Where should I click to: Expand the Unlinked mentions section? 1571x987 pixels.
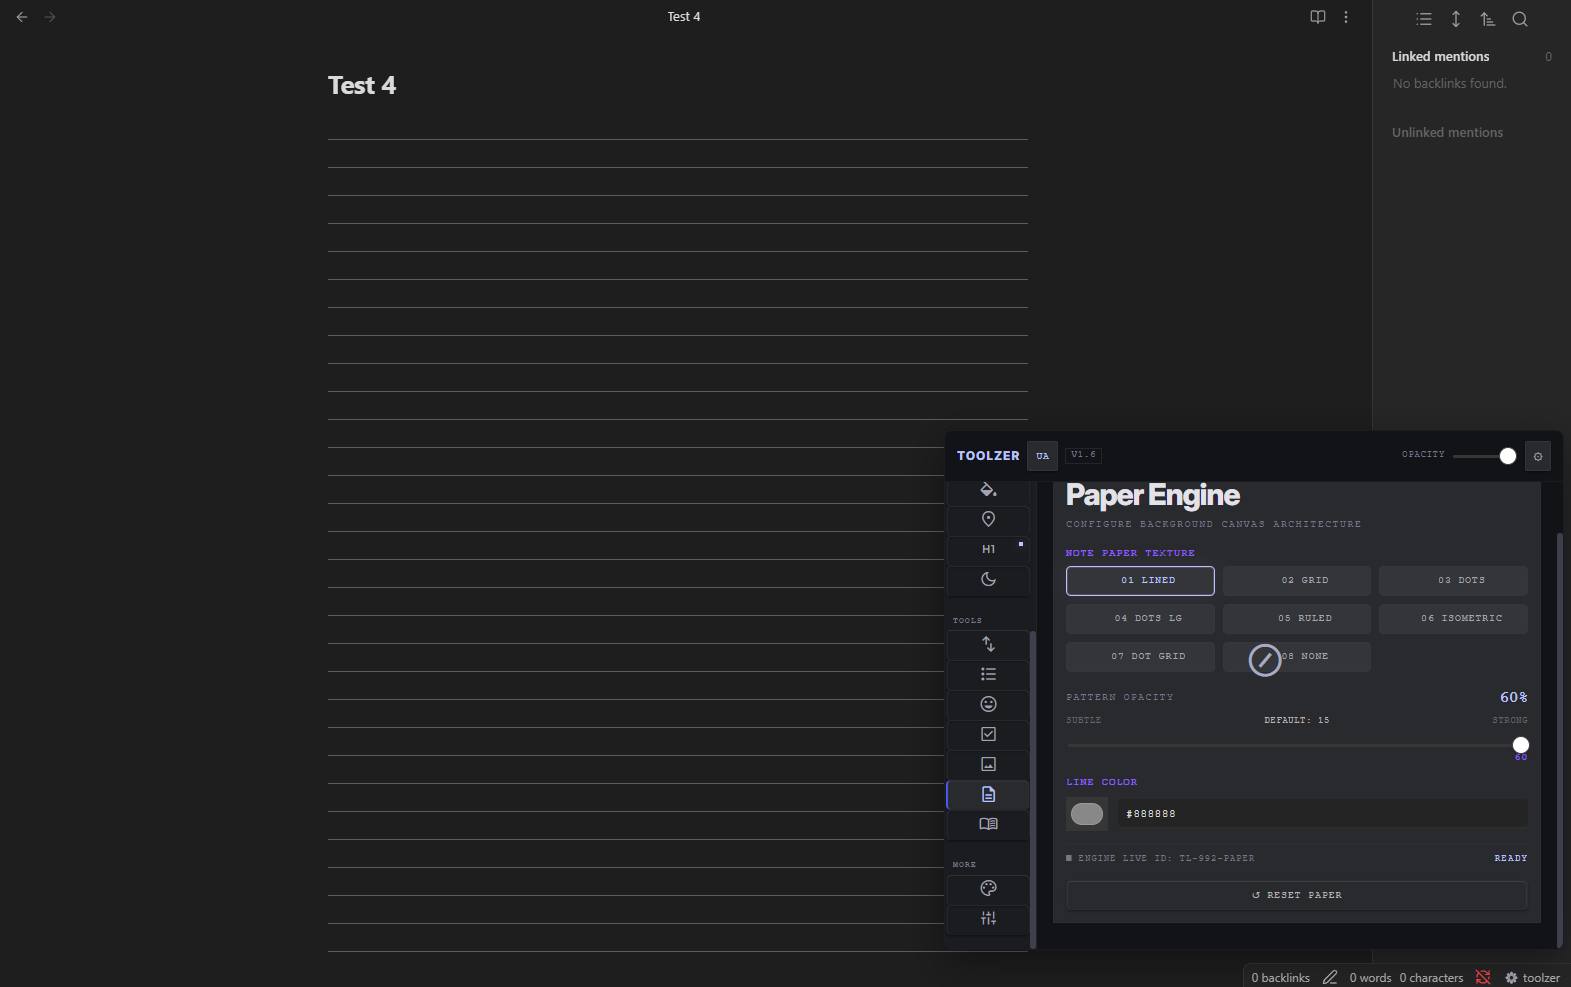(1447, 132)
